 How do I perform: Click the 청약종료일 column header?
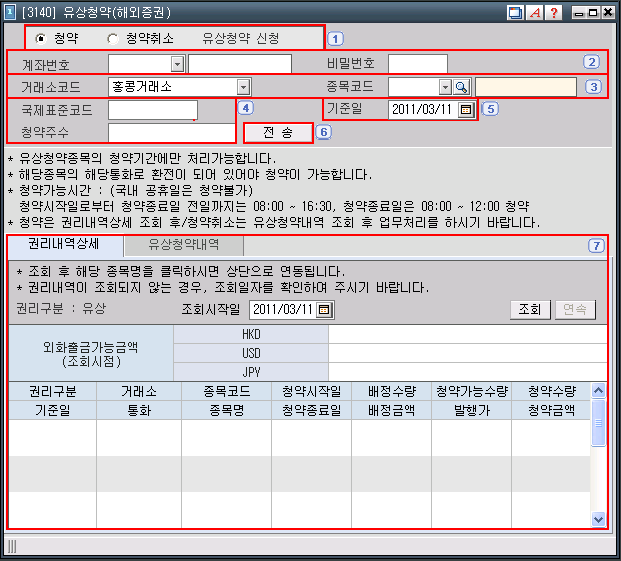311,410
